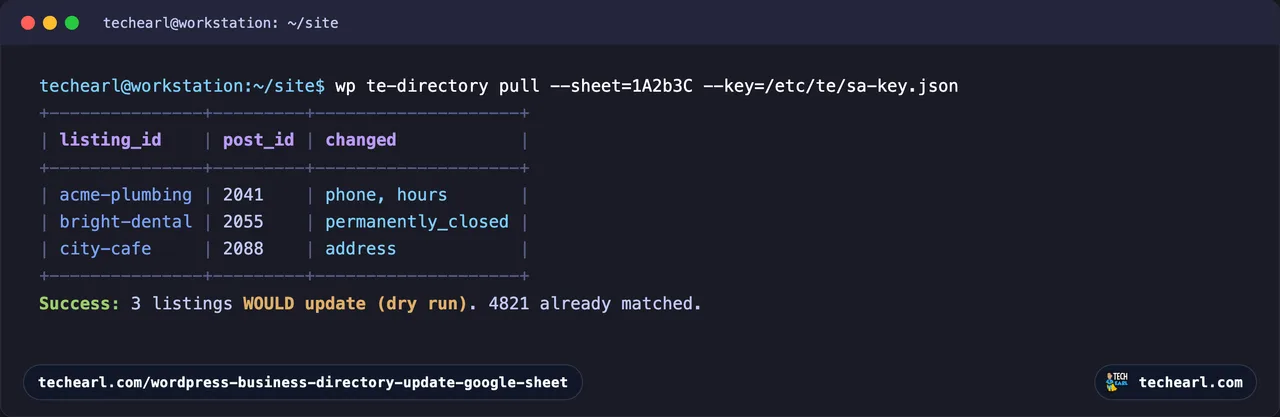Click the terminal window title text
Screen dimensions: 1280x417
220,22
